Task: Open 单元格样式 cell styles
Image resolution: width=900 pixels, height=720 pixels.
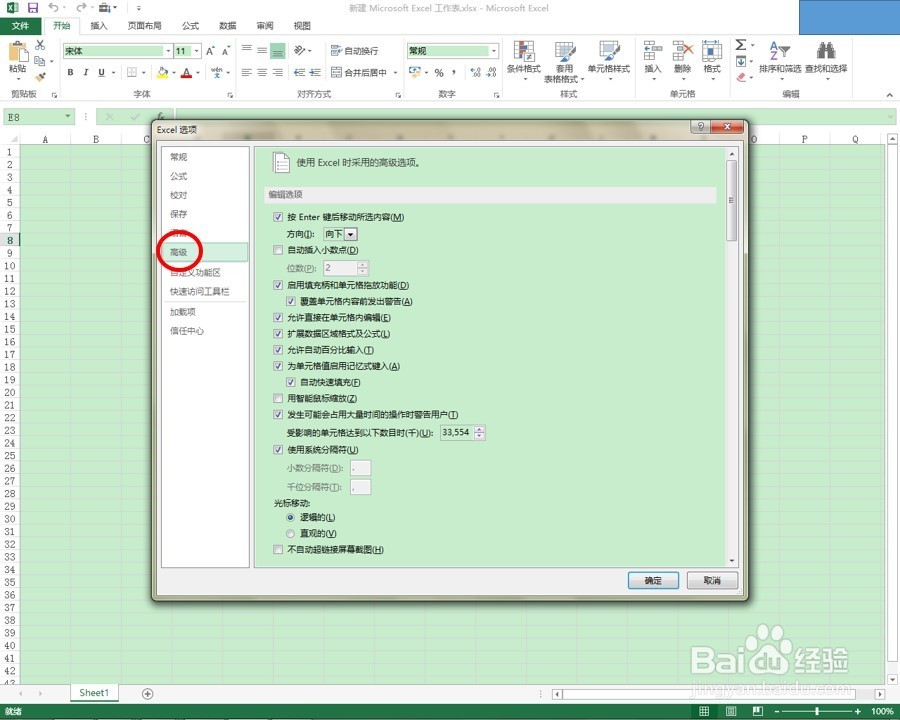Action: point(608,60)
